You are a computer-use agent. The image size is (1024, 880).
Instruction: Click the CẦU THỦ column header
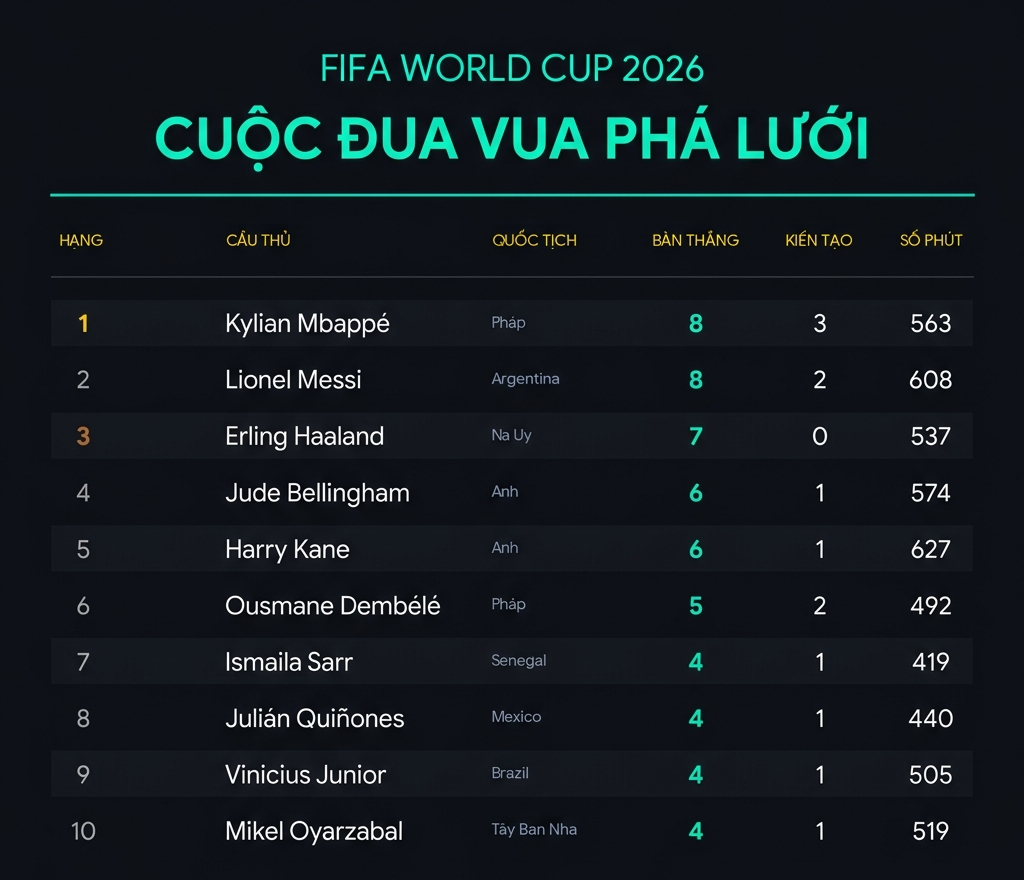point(259,240)
